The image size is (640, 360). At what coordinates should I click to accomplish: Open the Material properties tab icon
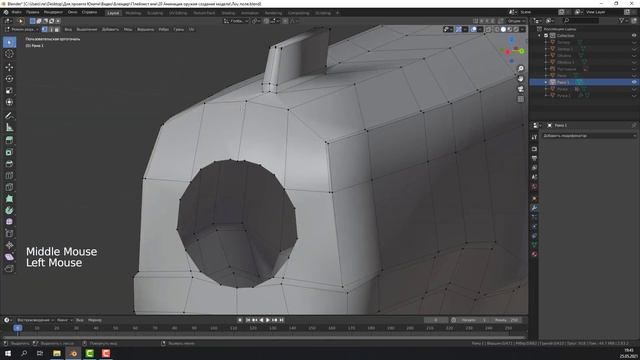(x=534, y=254)
